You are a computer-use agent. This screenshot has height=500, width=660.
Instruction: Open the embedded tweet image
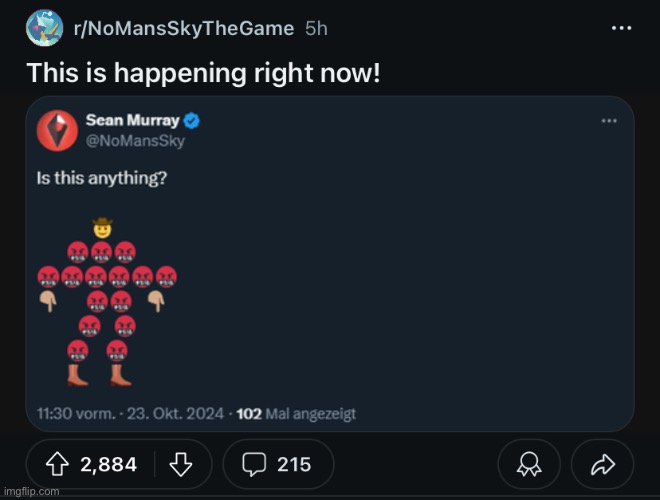330,264
